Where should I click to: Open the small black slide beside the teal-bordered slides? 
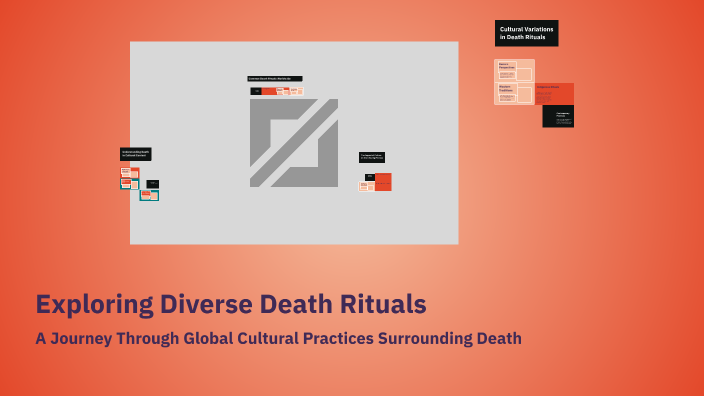(x=153, y=184)
